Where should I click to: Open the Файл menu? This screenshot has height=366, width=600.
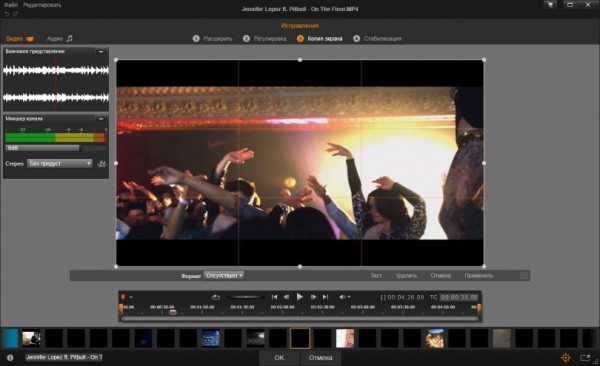click(x=11, y=5)
